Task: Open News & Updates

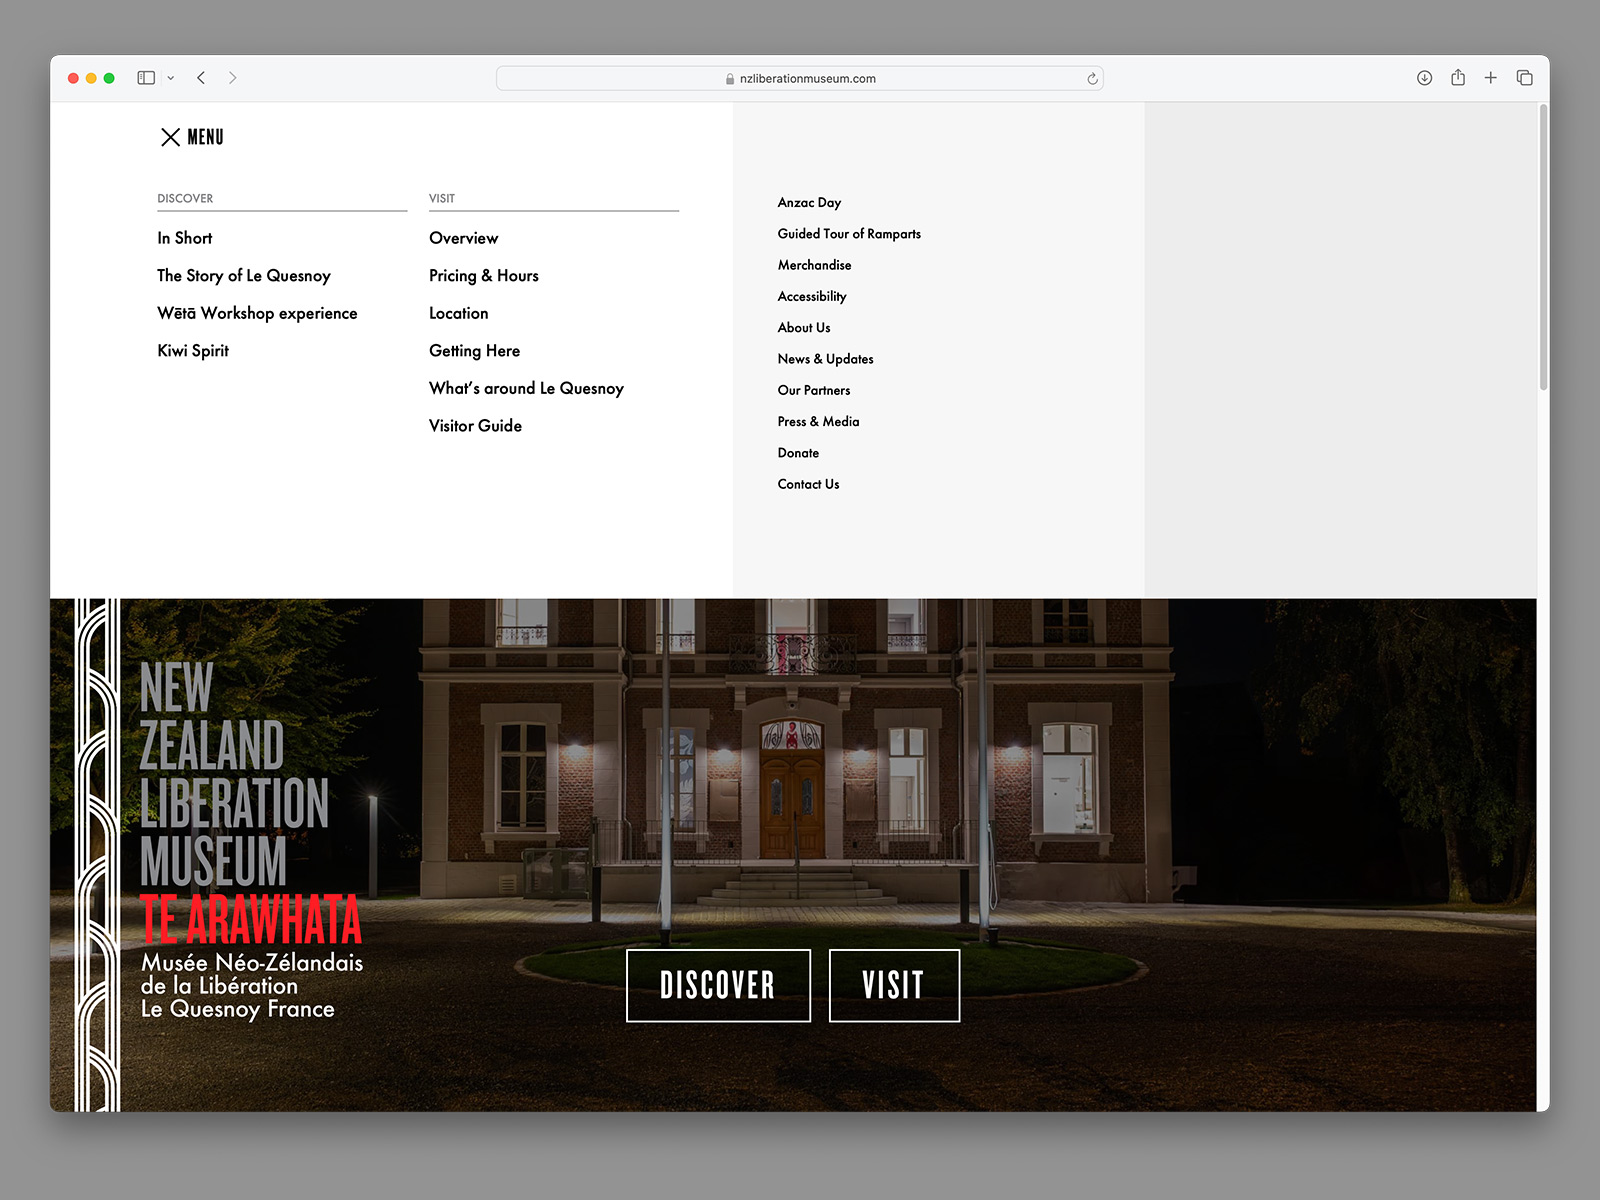Action: [826, 359]
